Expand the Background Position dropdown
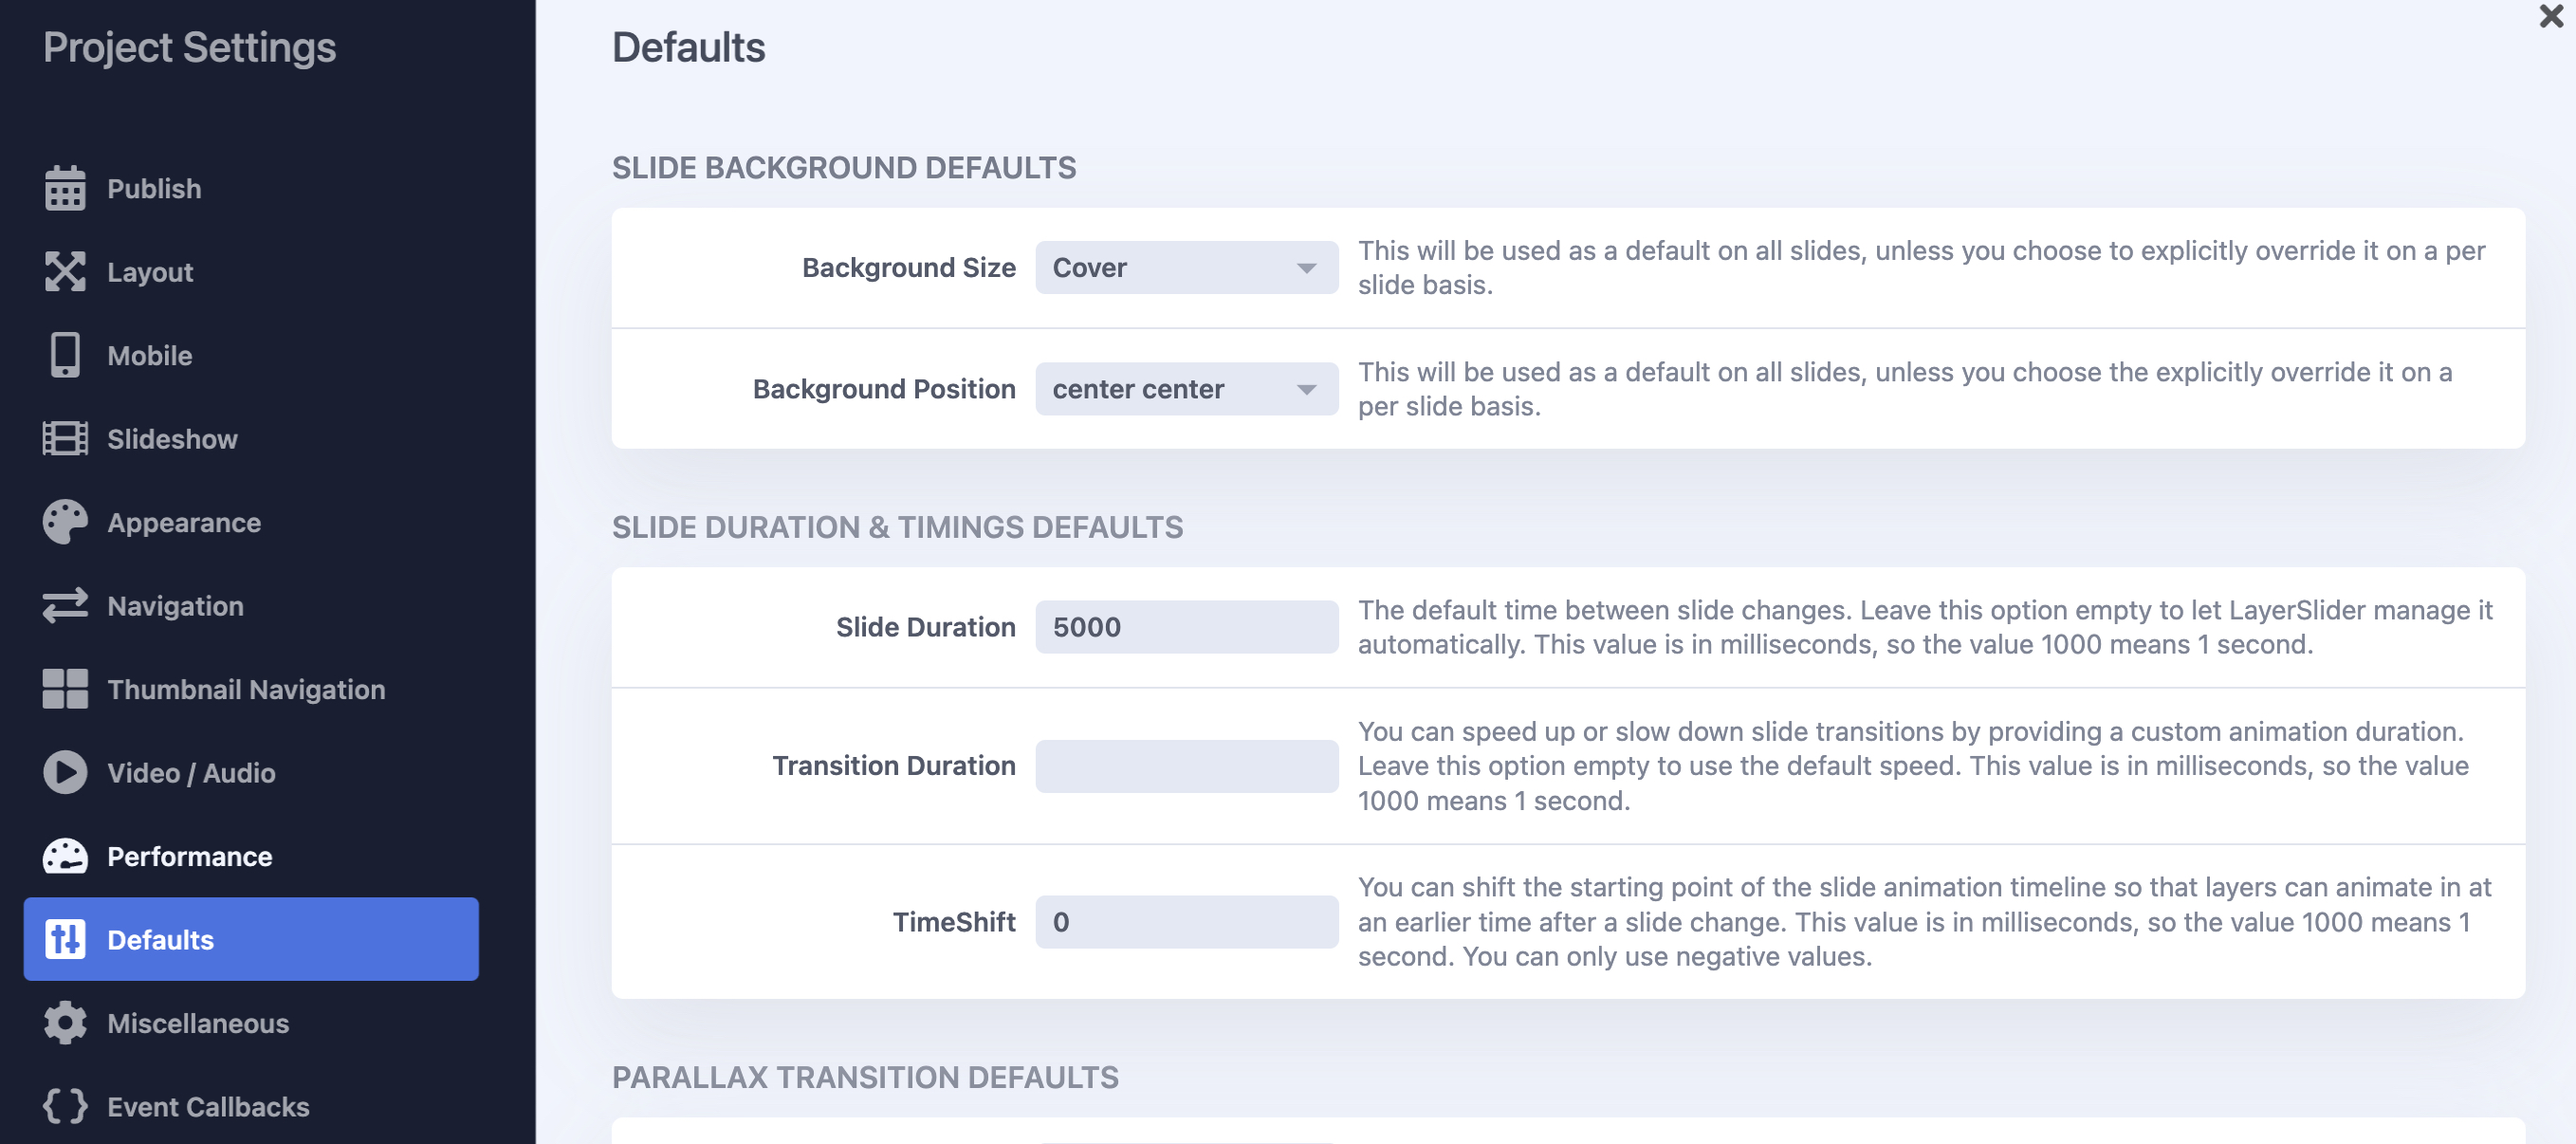Viewport: 2576px width, 1144px height. 1186,389
